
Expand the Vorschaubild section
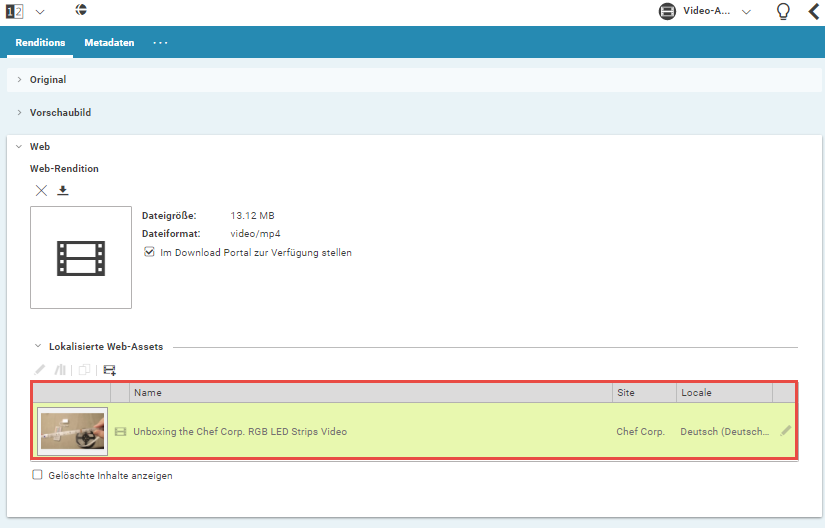(19, 113)
